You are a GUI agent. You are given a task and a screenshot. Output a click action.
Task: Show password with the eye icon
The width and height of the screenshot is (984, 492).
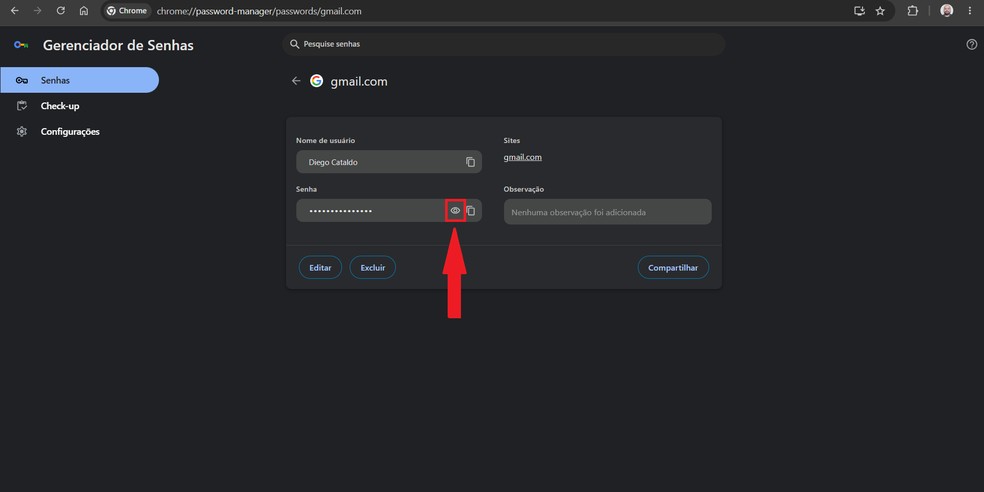coord(456,210)
